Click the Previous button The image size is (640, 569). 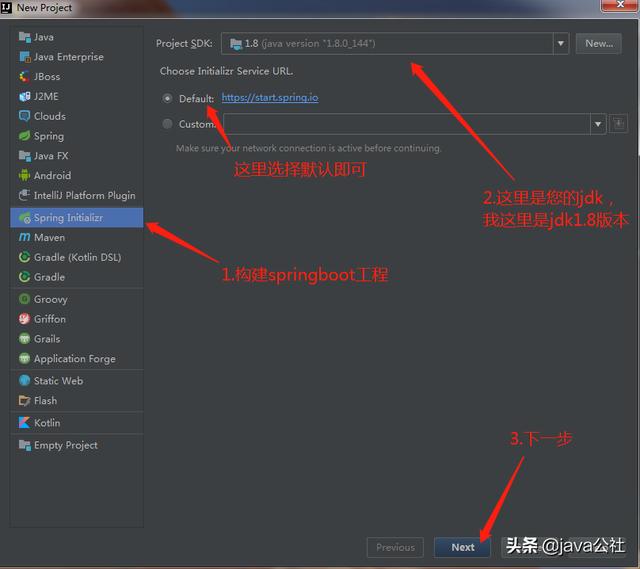click(395, 547)
